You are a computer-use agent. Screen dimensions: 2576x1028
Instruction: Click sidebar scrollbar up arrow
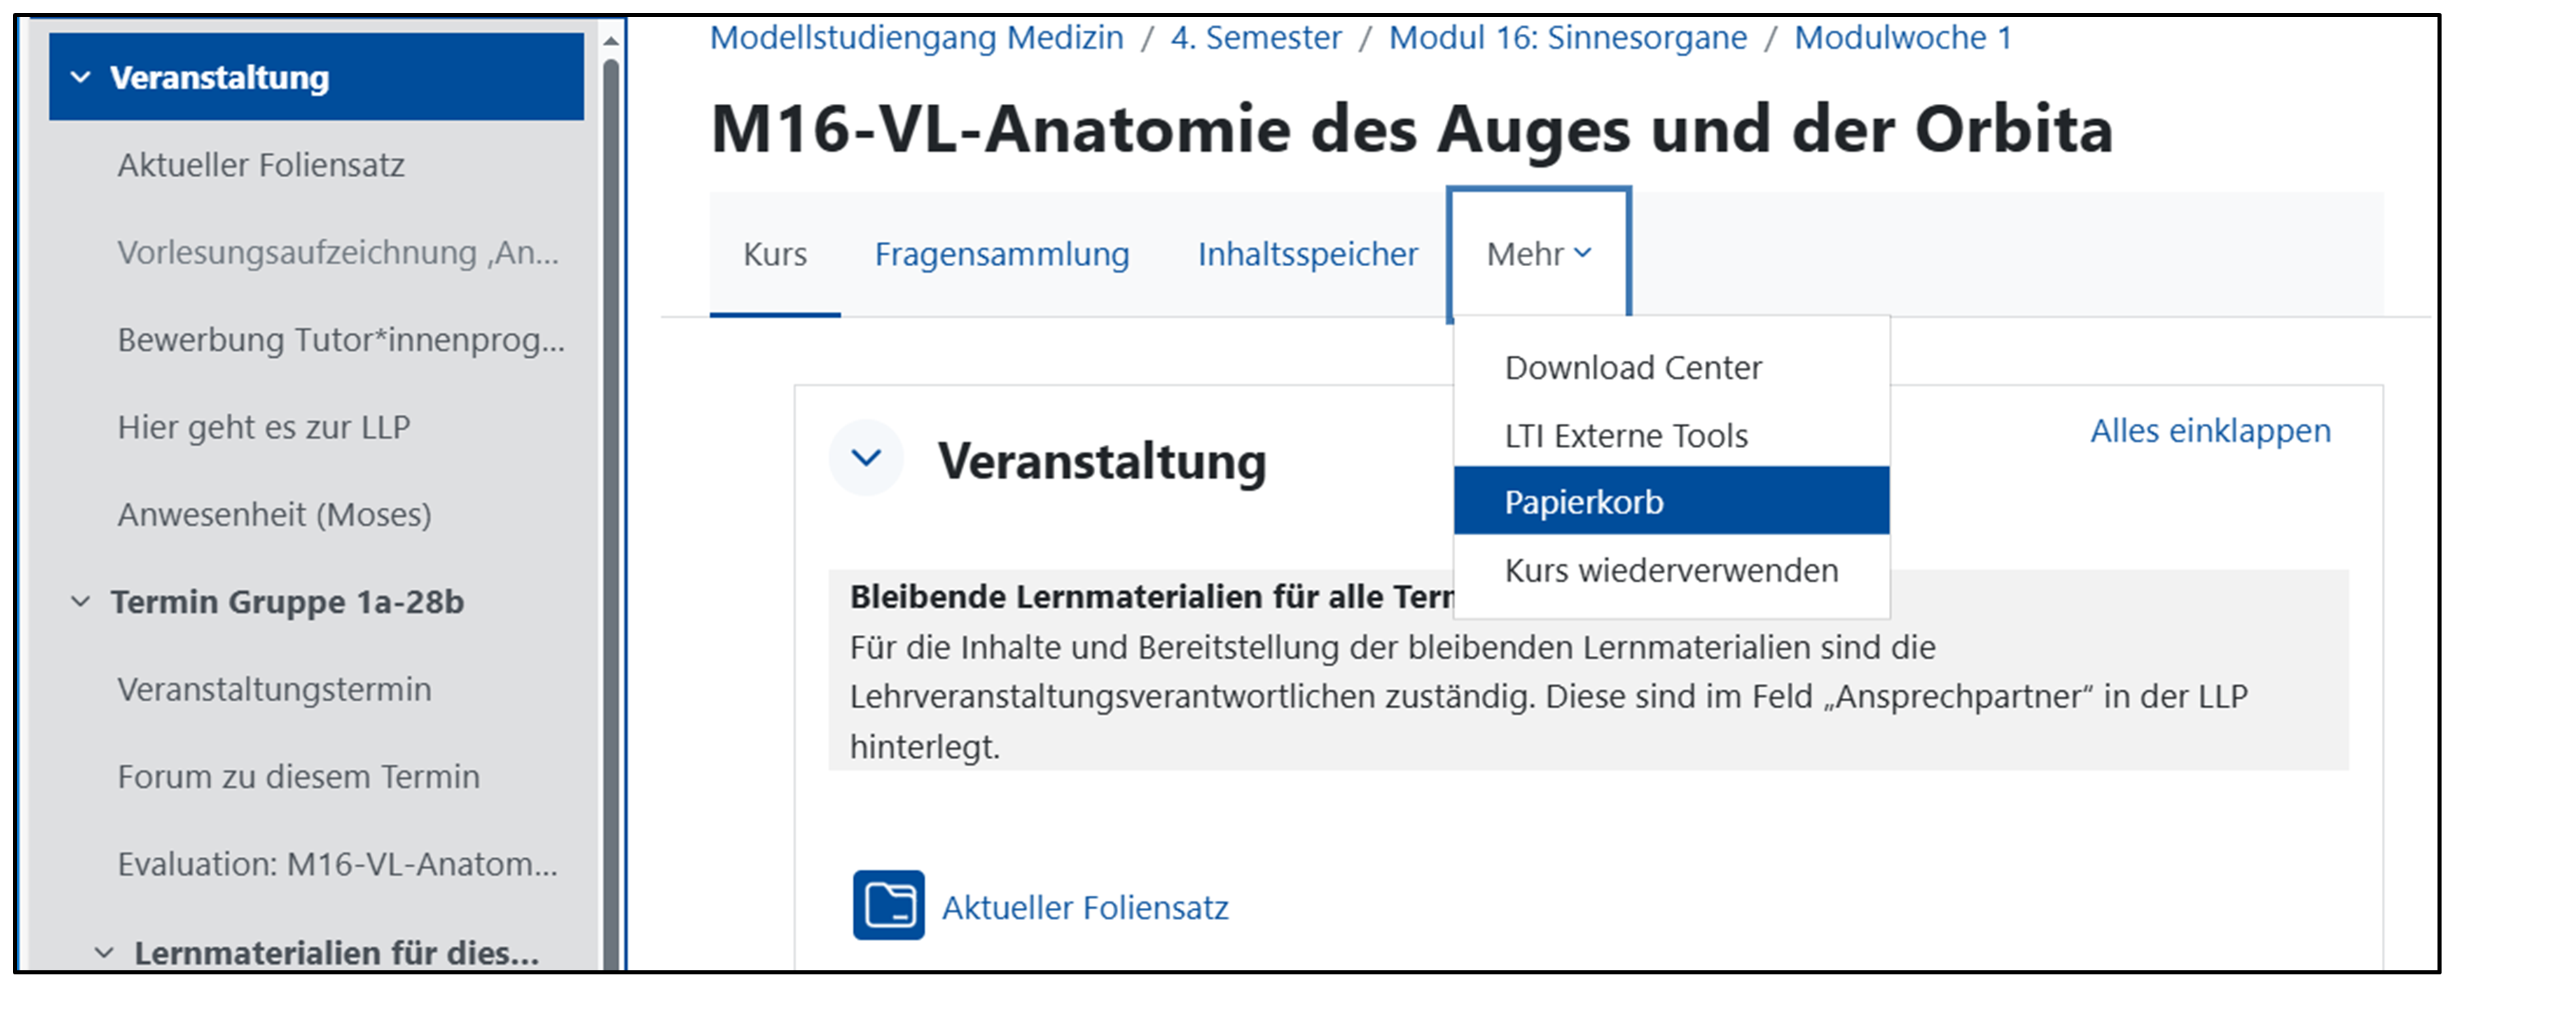(x=611, y=41)
